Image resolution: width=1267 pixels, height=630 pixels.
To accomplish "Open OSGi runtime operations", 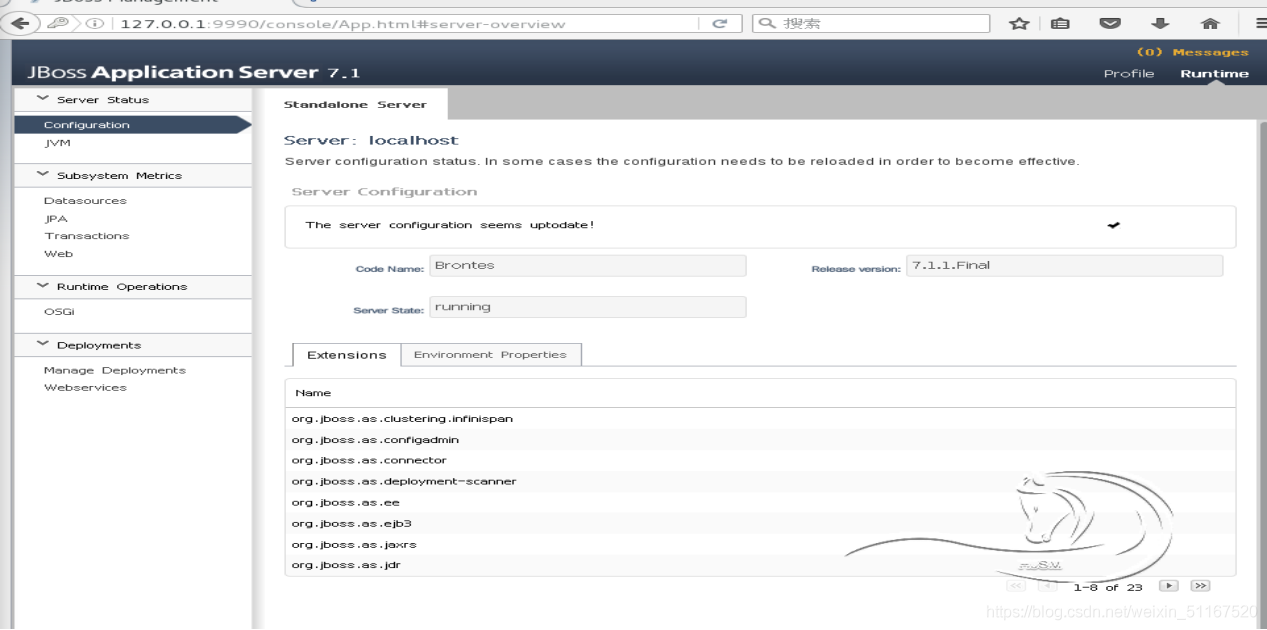I will point(59,312).
